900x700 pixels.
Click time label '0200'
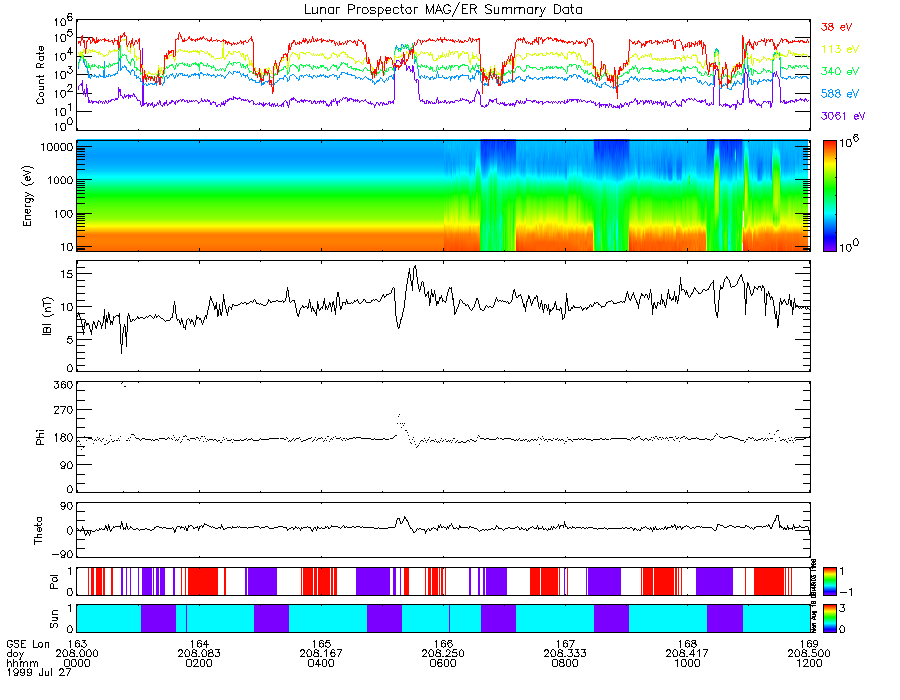[199, 663]
